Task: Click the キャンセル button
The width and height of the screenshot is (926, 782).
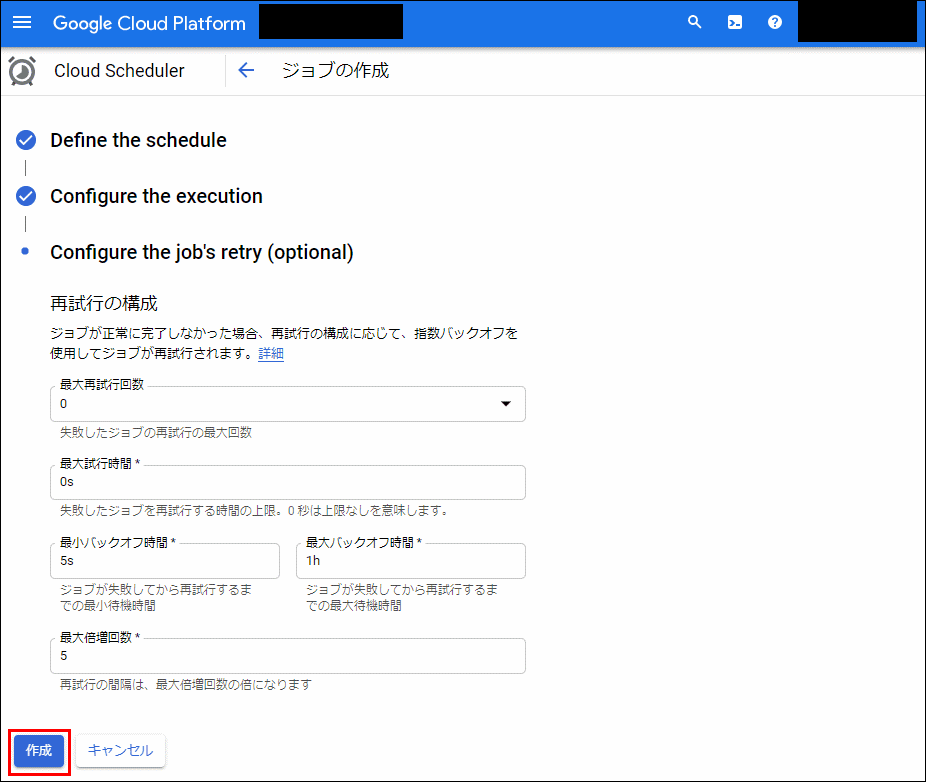Action: click(120, 751)
